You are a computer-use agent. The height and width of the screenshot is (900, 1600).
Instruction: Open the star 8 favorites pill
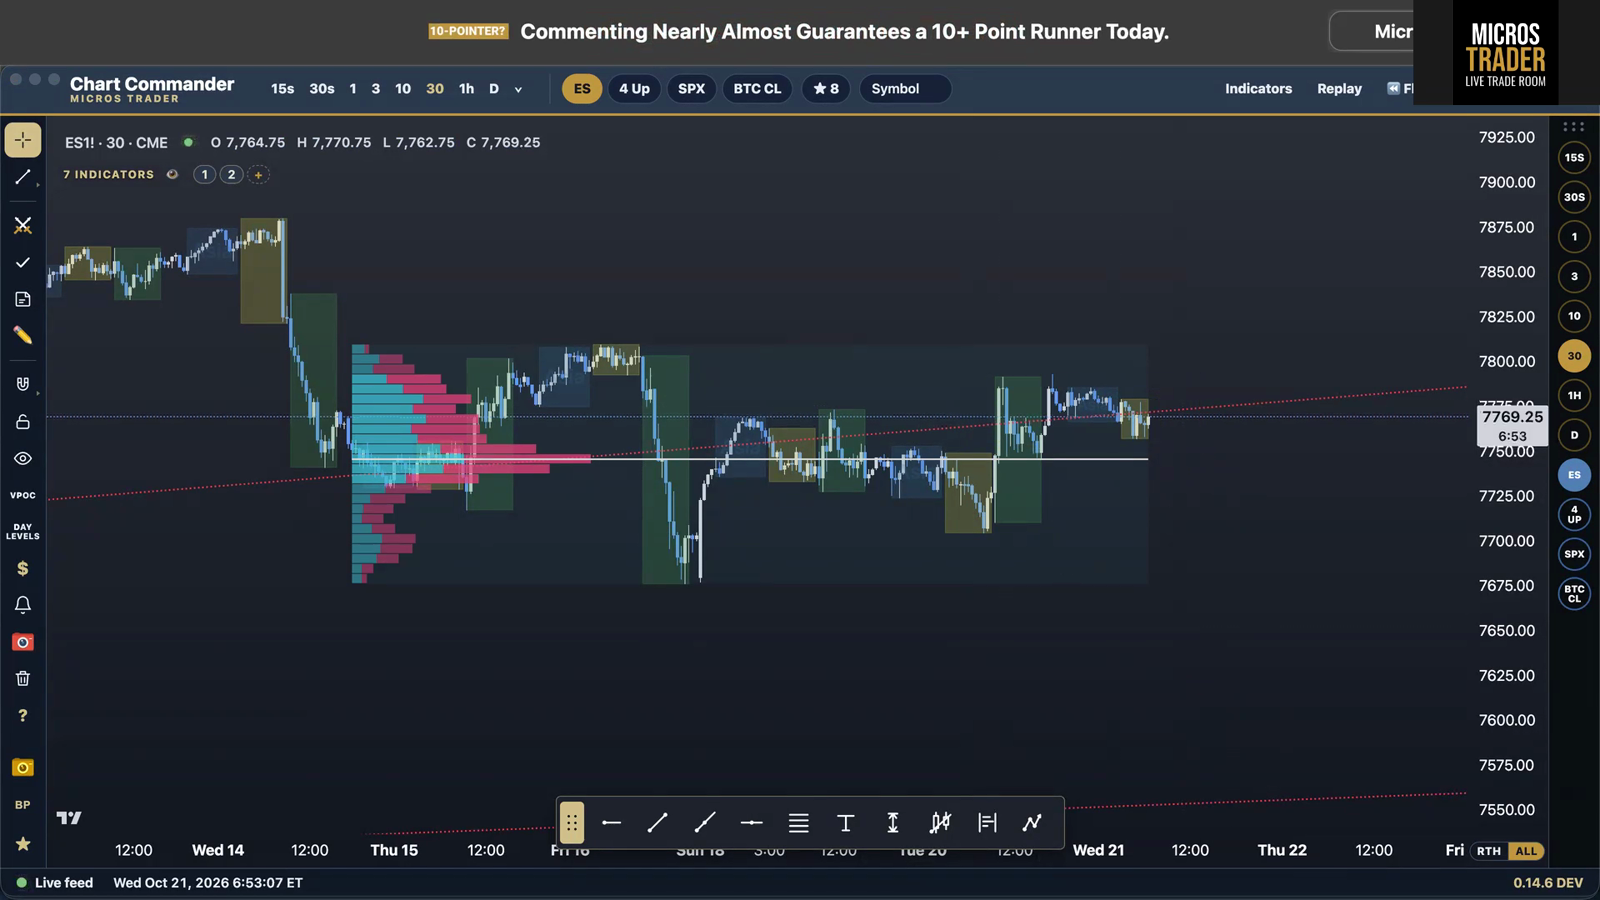tap(826, 89)
